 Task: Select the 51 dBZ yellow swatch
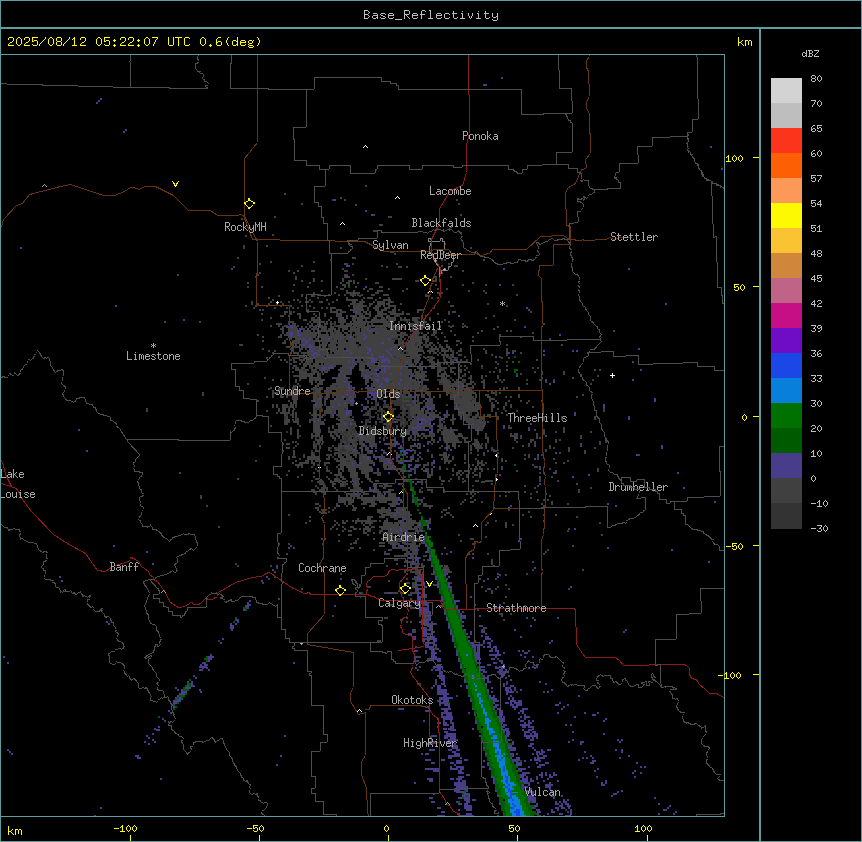pyautogui.click(x=786, y=215)
